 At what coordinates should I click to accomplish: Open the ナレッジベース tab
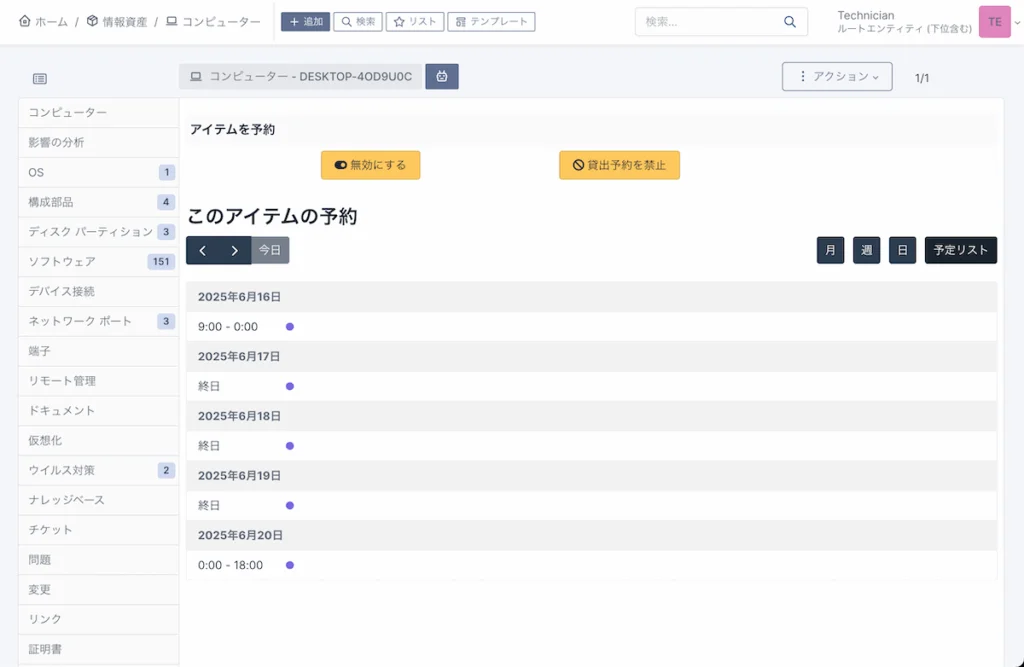(99, 500)
